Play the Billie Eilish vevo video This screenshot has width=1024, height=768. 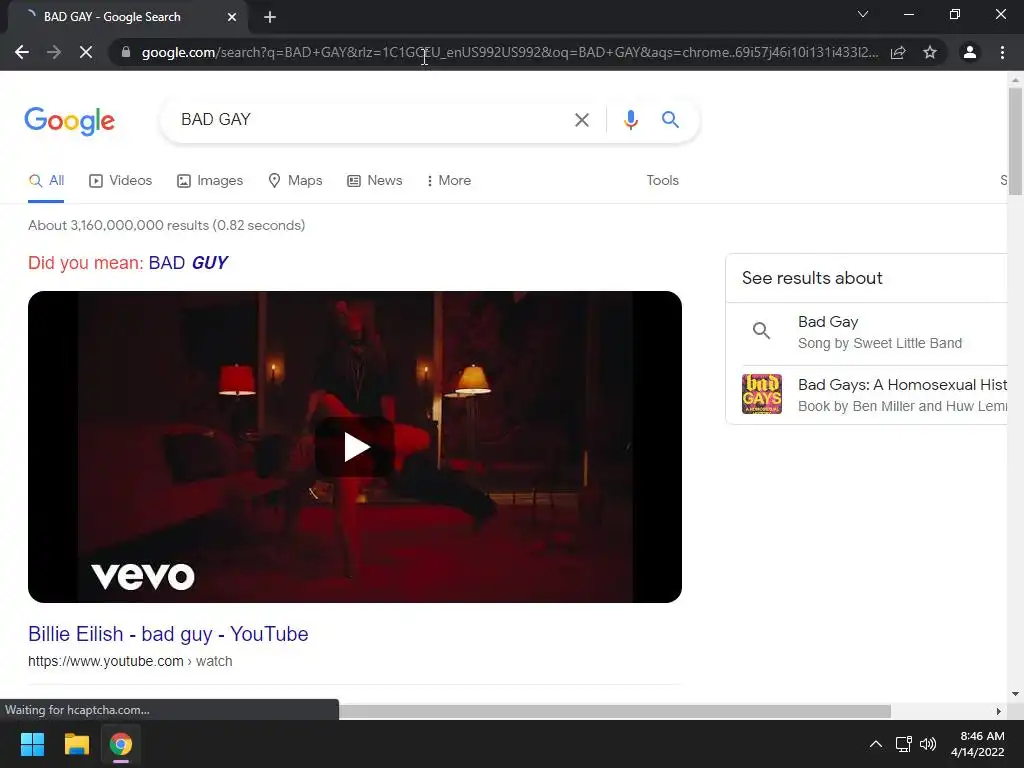(355, 447)
